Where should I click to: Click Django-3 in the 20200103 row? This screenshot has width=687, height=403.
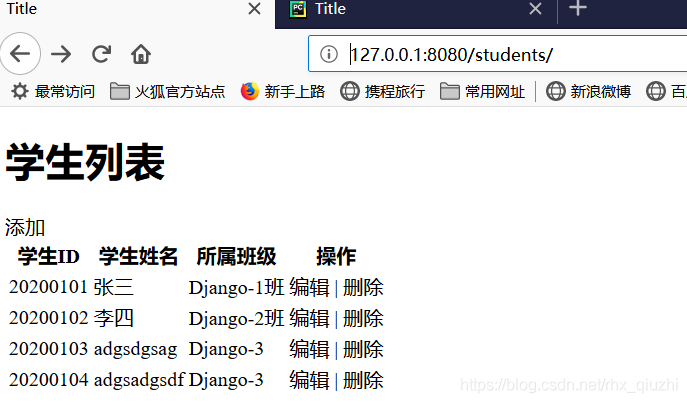(226, 349)
